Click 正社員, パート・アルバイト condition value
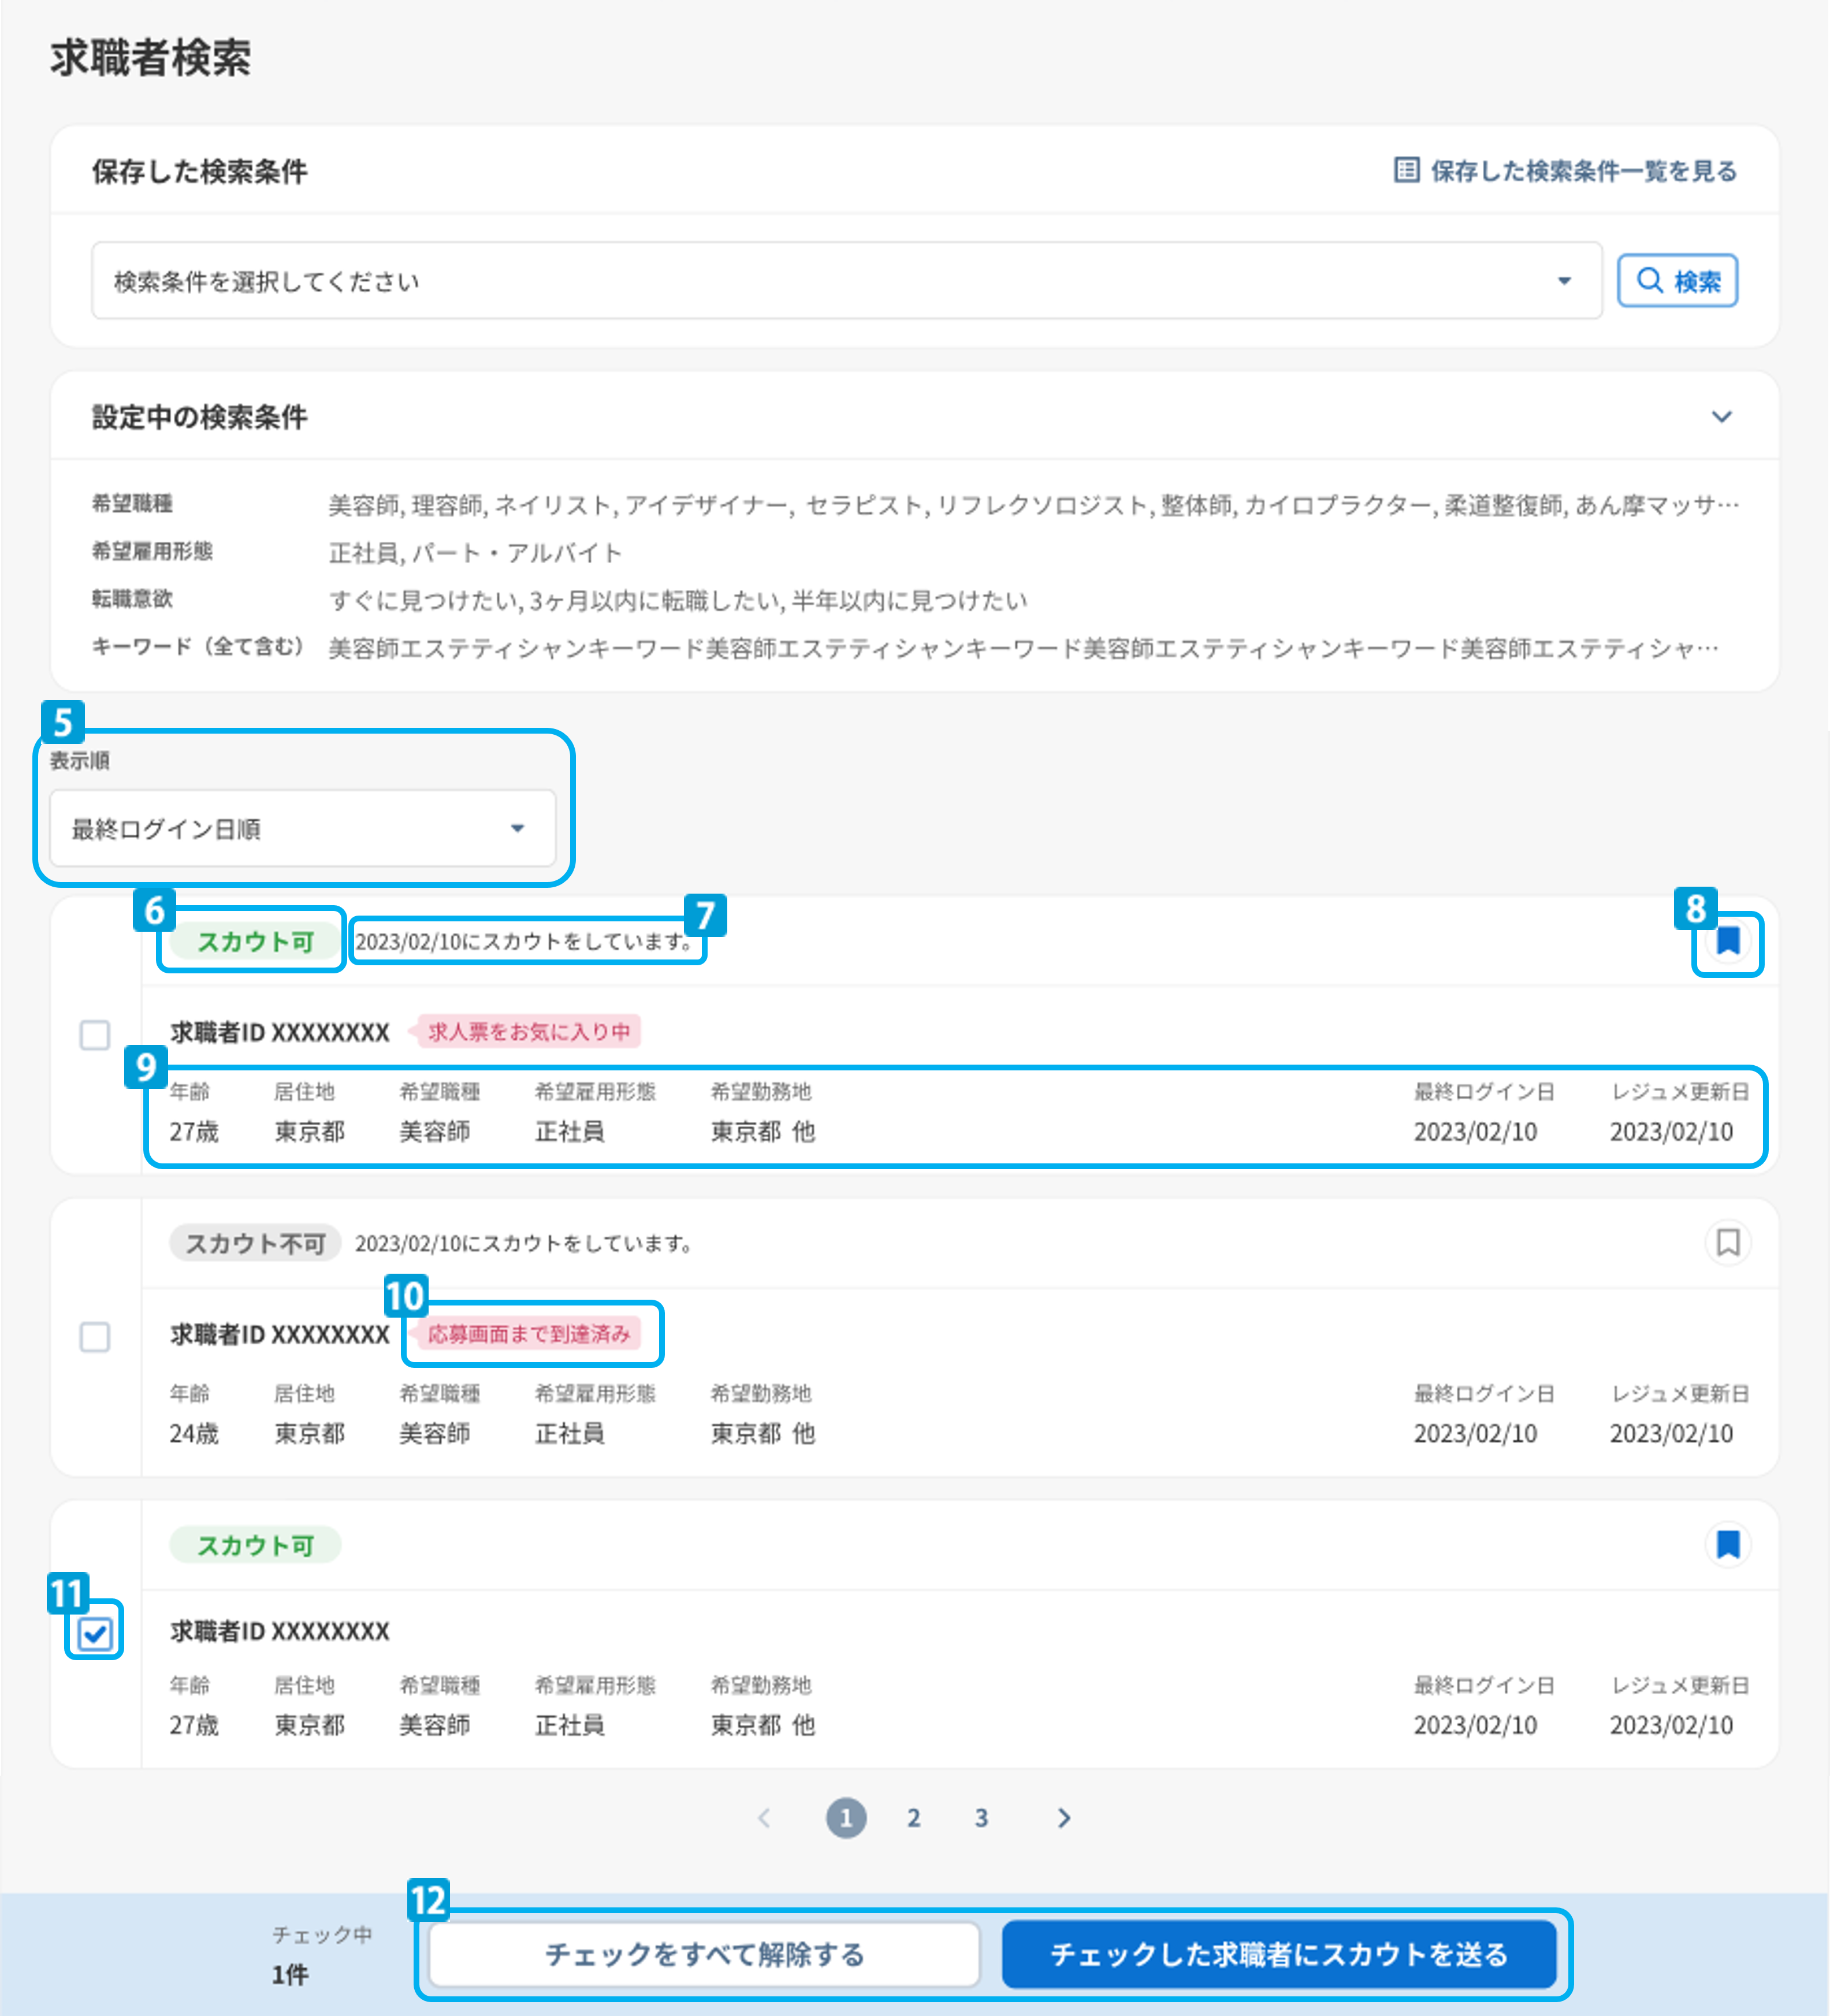This screenshot has height=2016, width=1830. pos(476,553)
